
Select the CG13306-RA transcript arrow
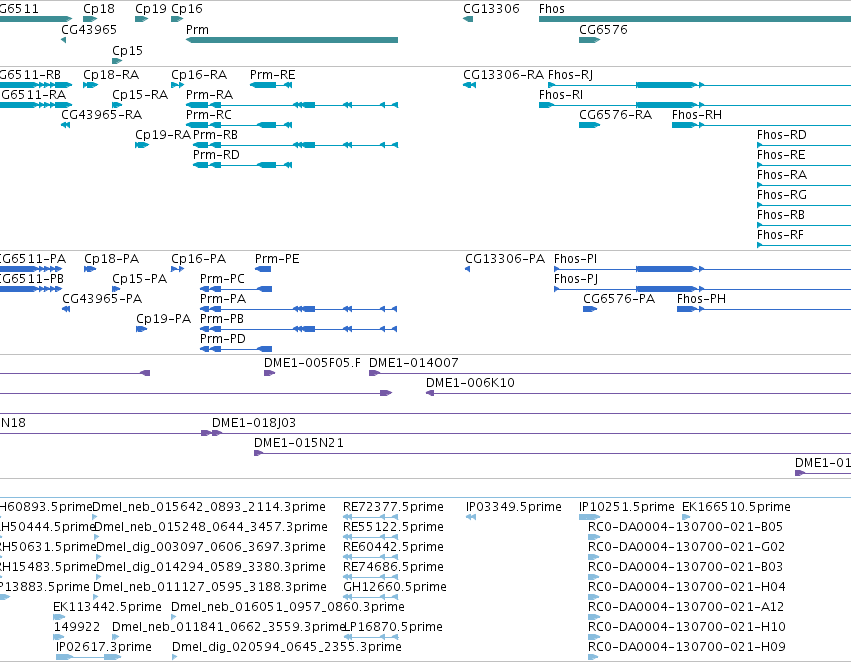(x=469, y=85)
